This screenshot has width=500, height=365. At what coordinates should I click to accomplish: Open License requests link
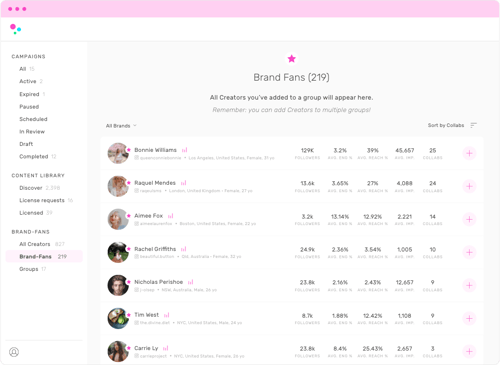[x=42, y=200]
